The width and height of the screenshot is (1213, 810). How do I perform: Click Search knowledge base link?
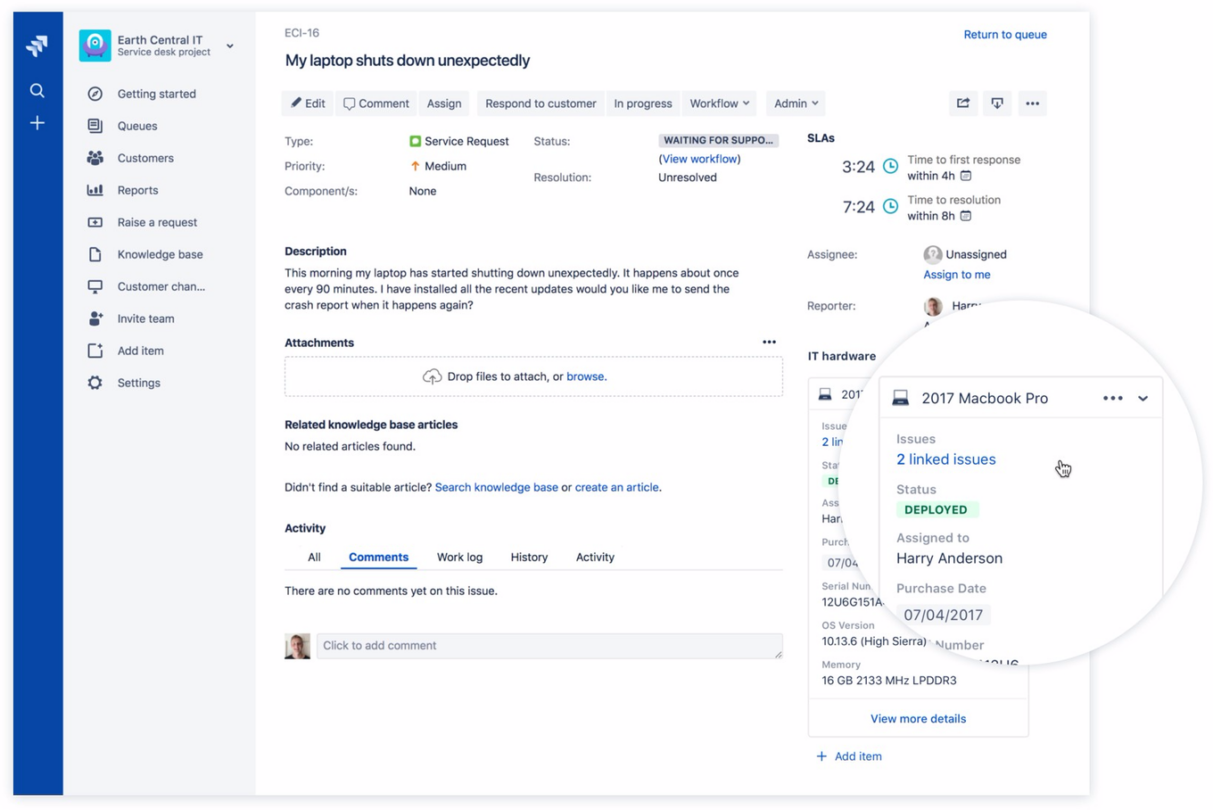coord(496,487)
